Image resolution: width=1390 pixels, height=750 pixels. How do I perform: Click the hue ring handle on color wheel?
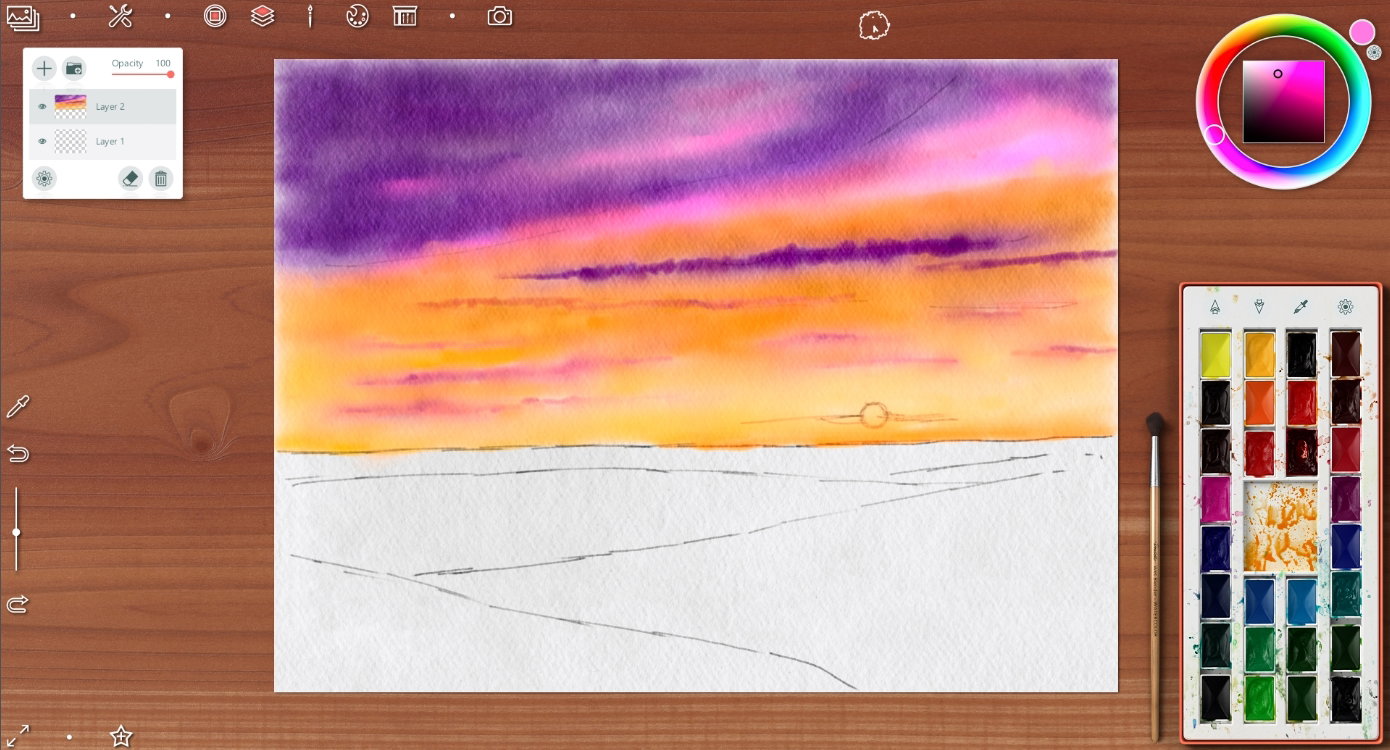point(1214,134)
